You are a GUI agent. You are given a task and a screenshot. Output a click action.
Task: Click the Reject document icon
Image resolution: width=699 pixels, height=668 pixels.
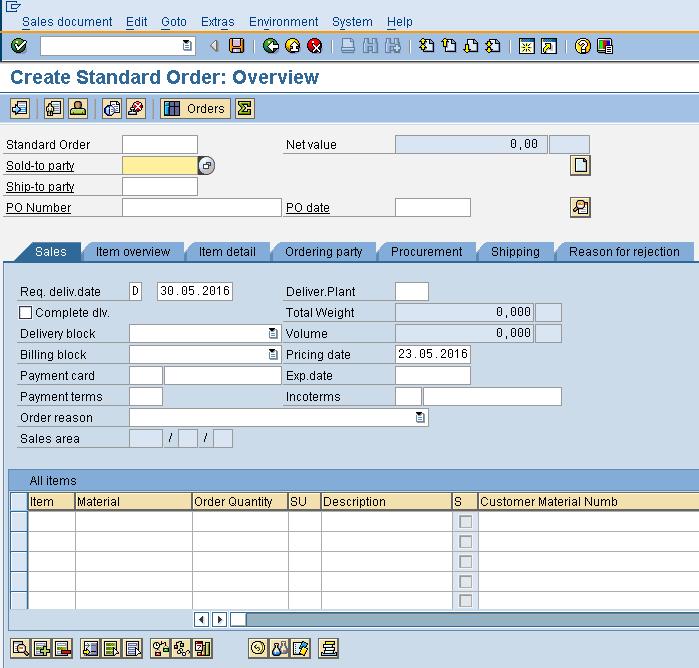[136, 108]
